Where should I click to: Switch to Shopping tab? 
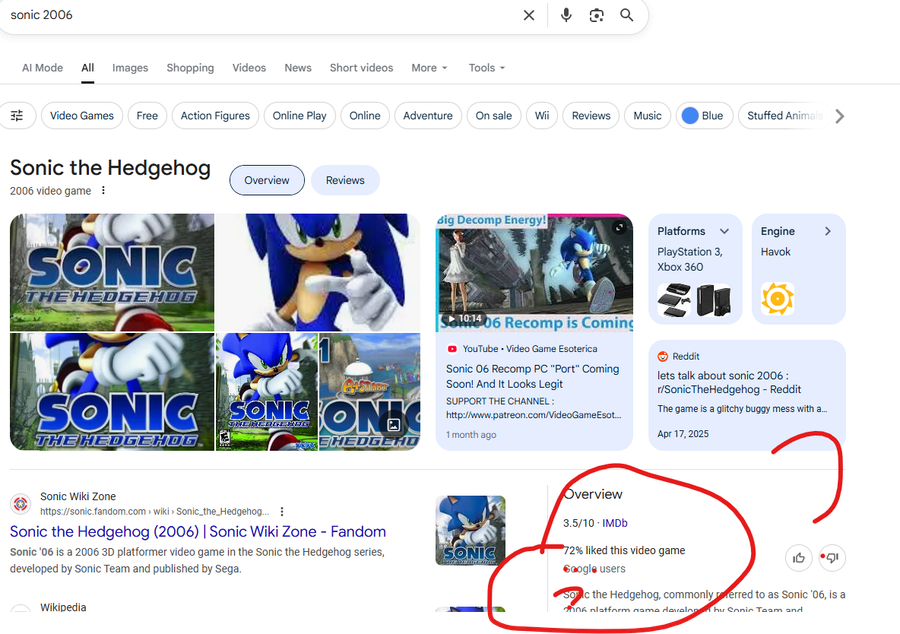(x=190, y=68)
